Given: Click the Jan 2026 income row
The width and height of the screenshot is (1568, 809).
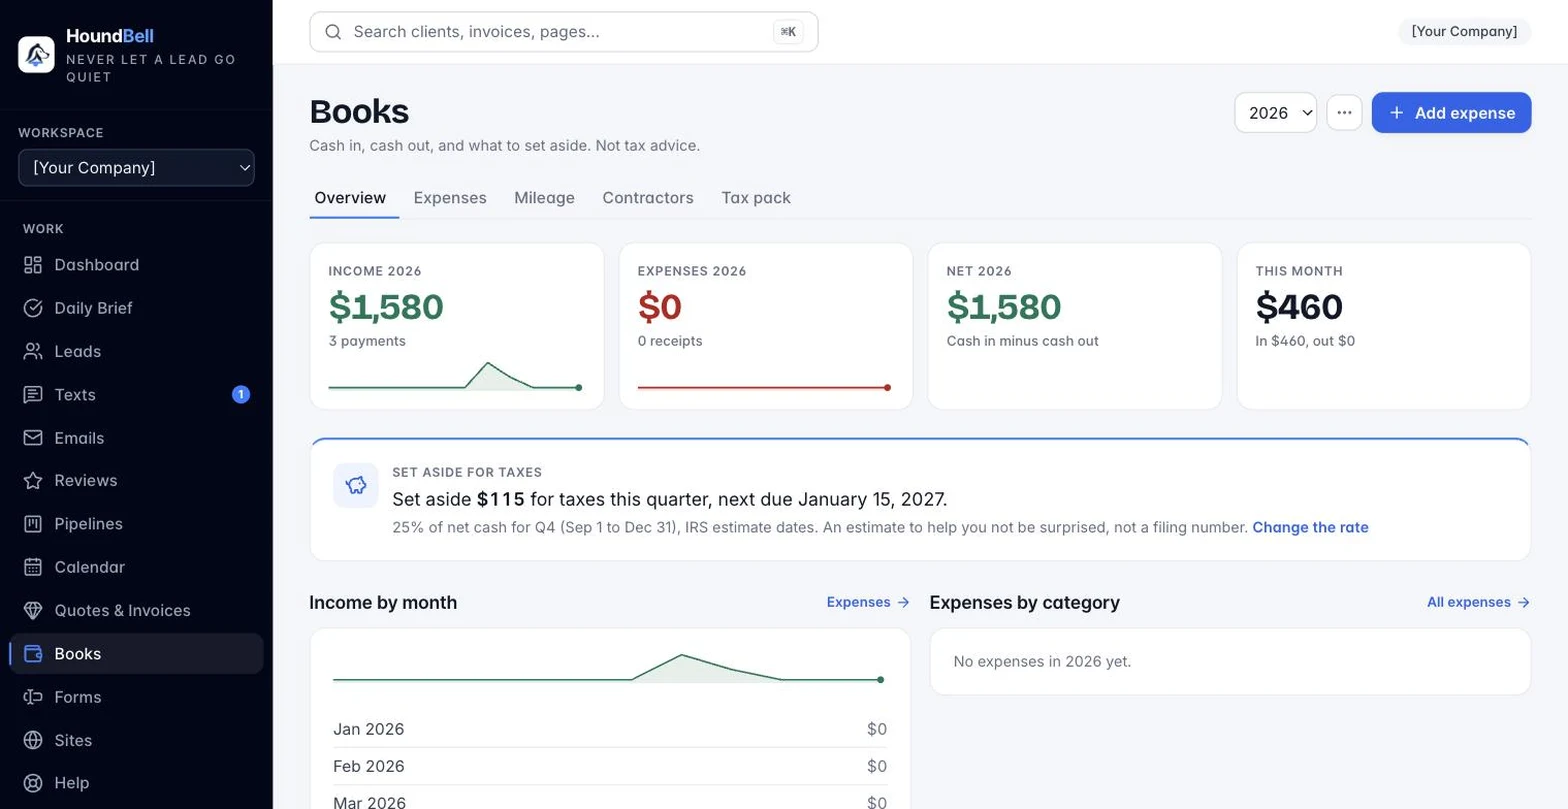Looking at the screenshot, I should pyautogui.click(x=610, y=729).
